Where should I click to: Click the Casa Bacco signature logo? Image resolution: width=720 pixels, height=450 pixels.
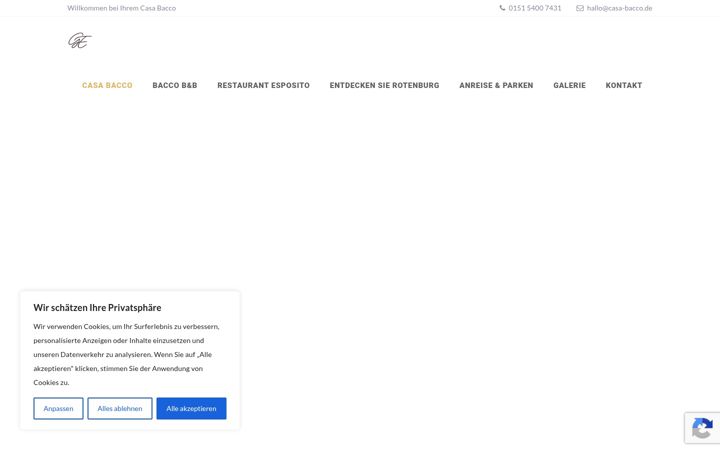tap(80, 40)
